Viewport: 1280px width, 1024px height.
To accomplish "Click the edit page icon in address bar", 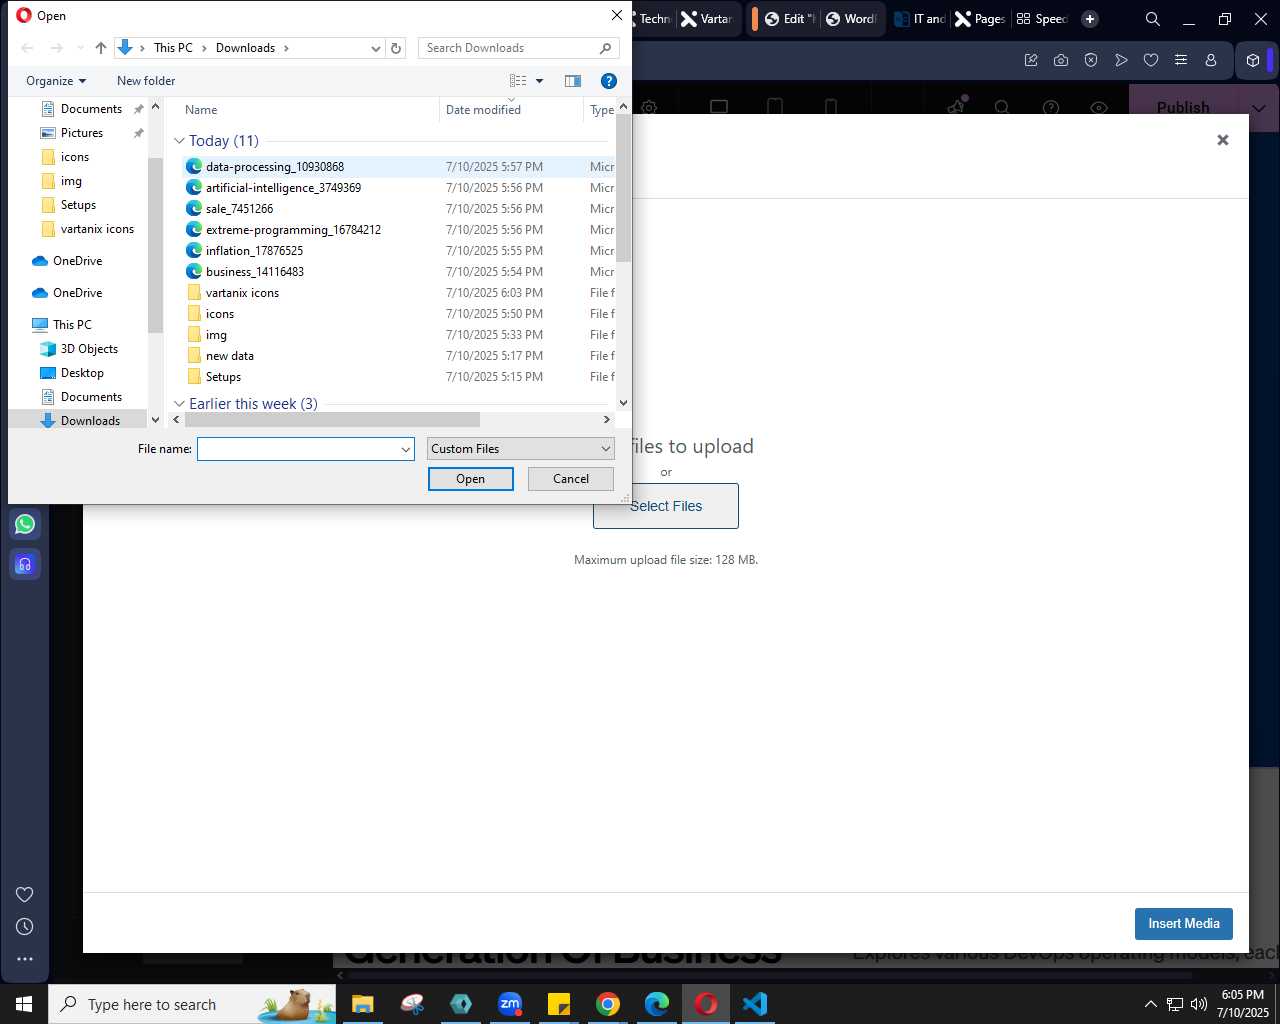I will coord(1031,60).
